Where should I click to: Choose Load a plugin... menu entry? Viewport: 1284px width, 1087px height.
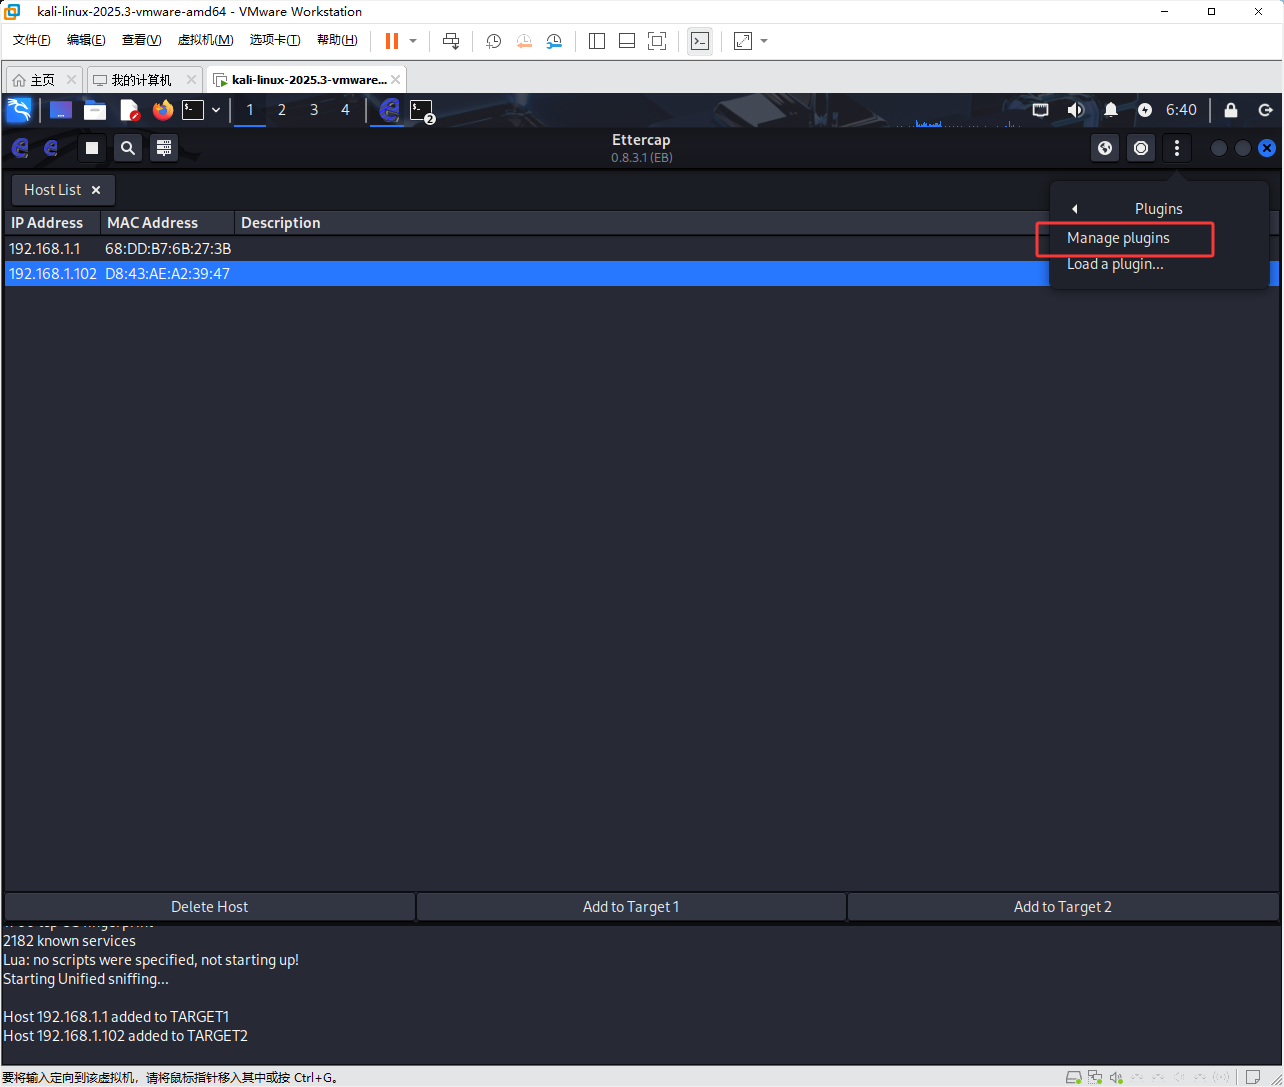click(x=1115, y=264)
